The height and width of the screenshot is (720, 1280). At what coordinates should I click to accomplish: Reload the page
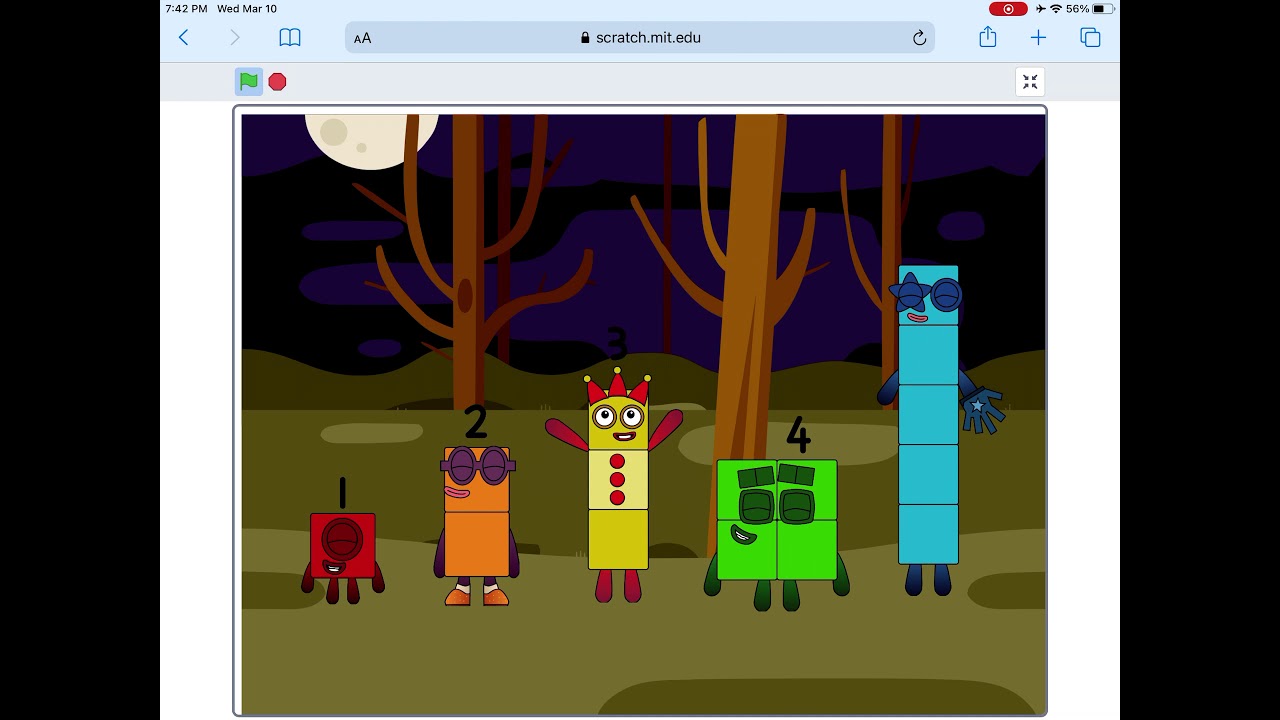pyautogui.click(x=919, y=38)
